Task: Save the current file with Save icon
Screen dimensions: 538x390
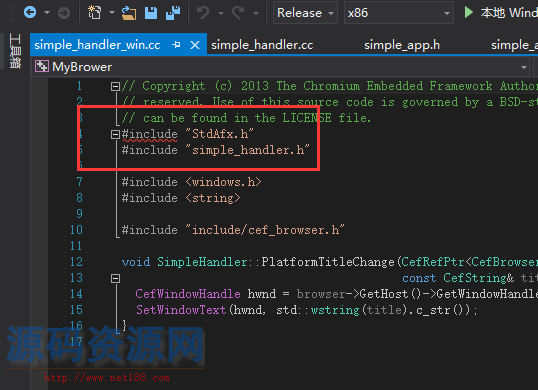Action: (x=151, y=13)
